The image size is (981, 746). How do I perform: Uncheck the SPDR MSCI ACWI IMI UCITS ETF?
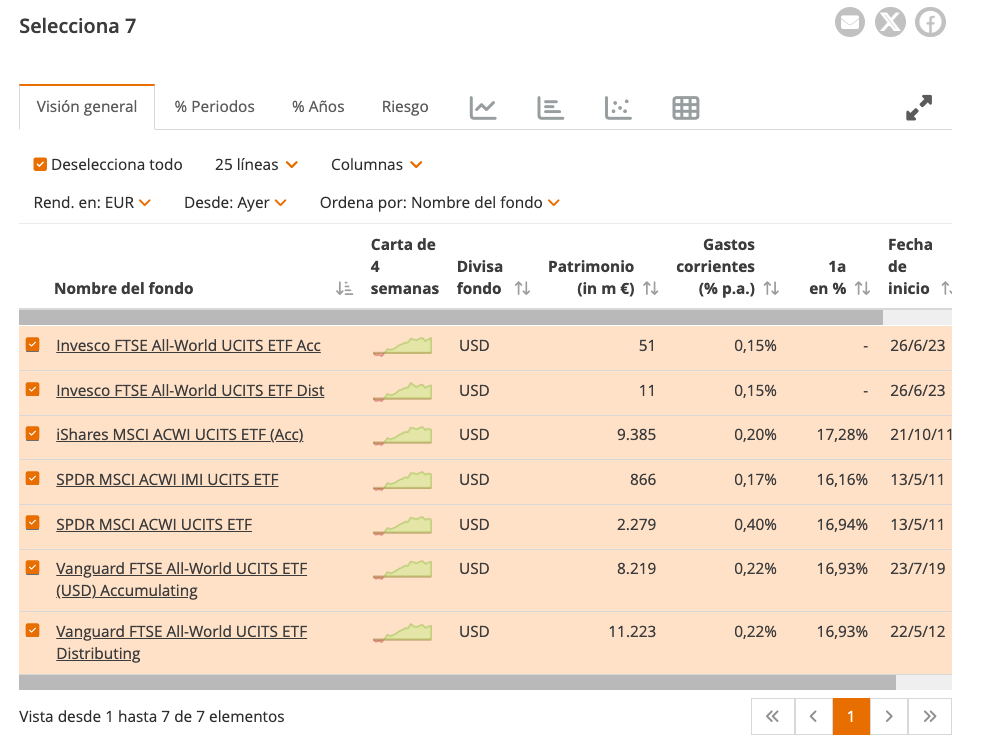click(x=32, y=479)
